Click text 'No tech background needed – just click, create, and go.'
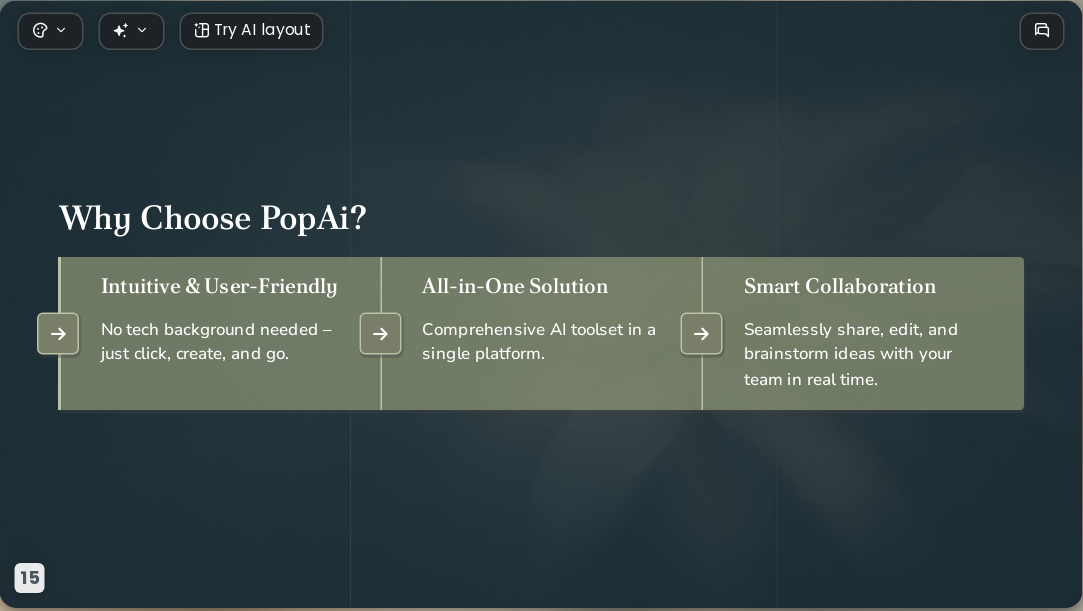Viewport: 1083px width, 611px height. pyautogui.click(x=217, y=342)
